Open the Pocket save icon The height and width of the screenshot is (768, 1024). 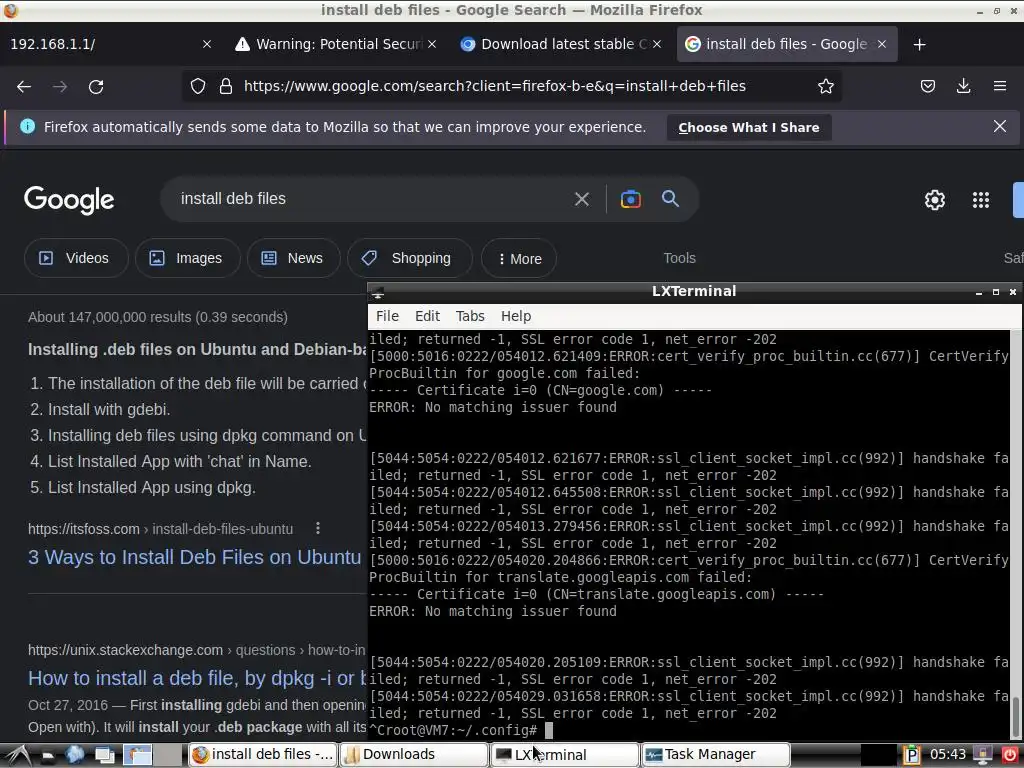(927, 86)
